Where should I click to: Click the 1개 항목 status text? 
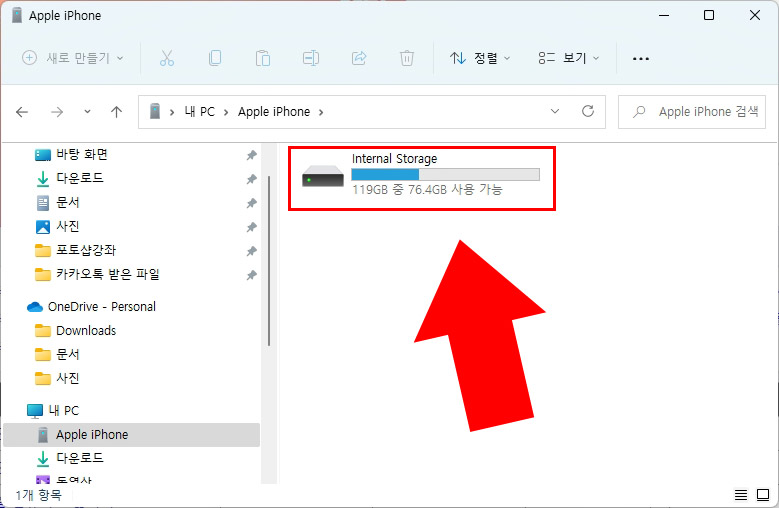[x=39, y=495]
